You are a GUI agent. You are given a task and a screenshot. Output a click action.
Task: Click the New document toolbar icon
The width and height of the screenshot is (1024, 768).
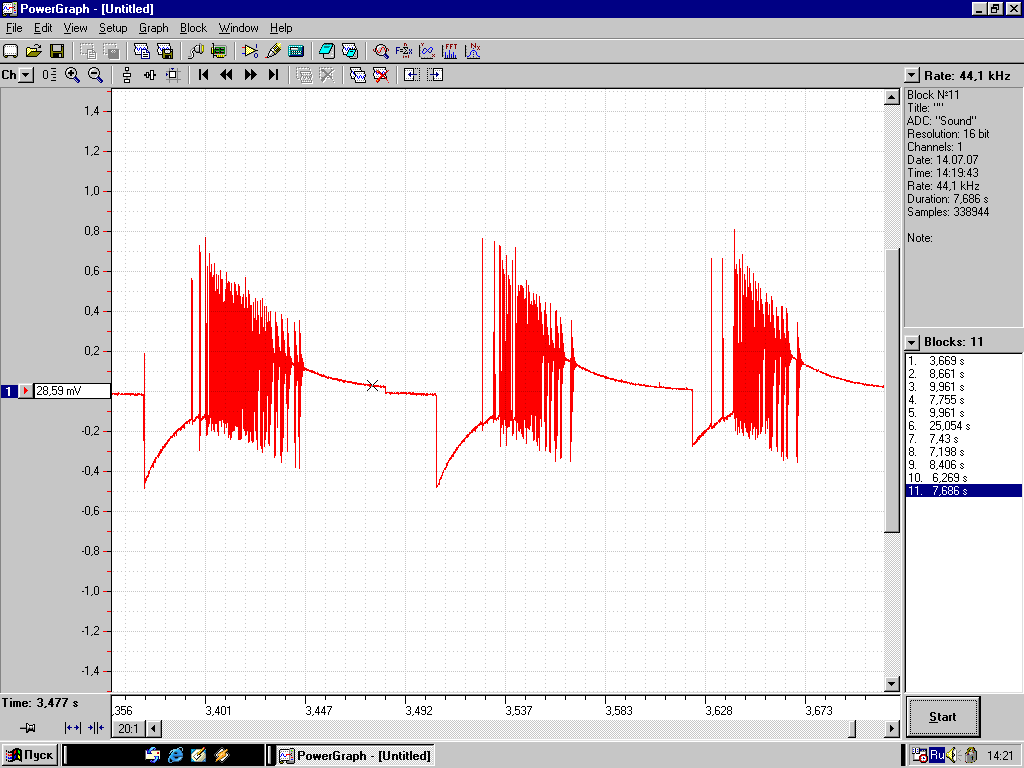coord(10,51)
